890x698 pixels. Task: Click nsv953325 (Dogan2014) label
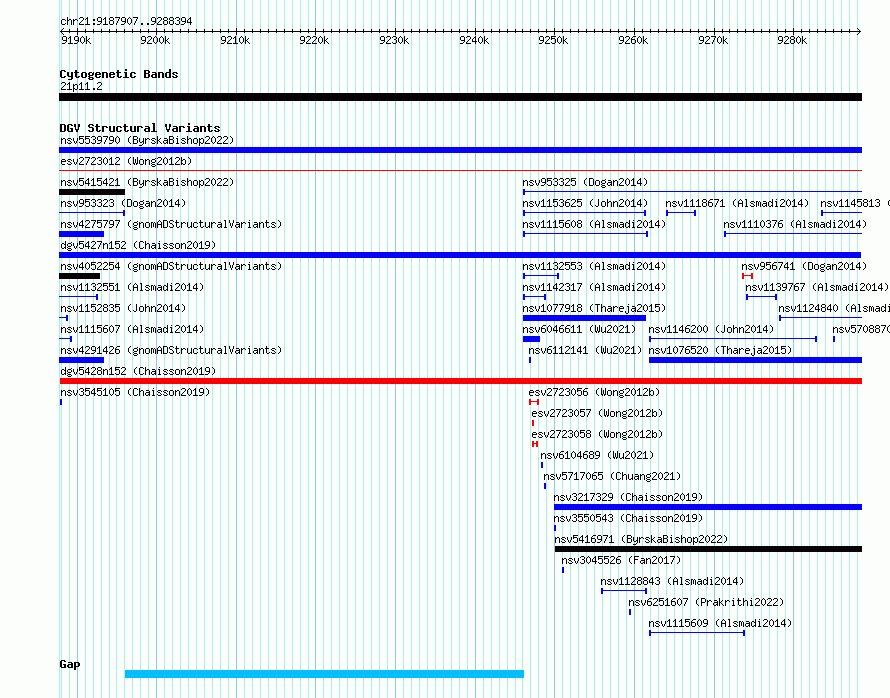pos(585,182)
